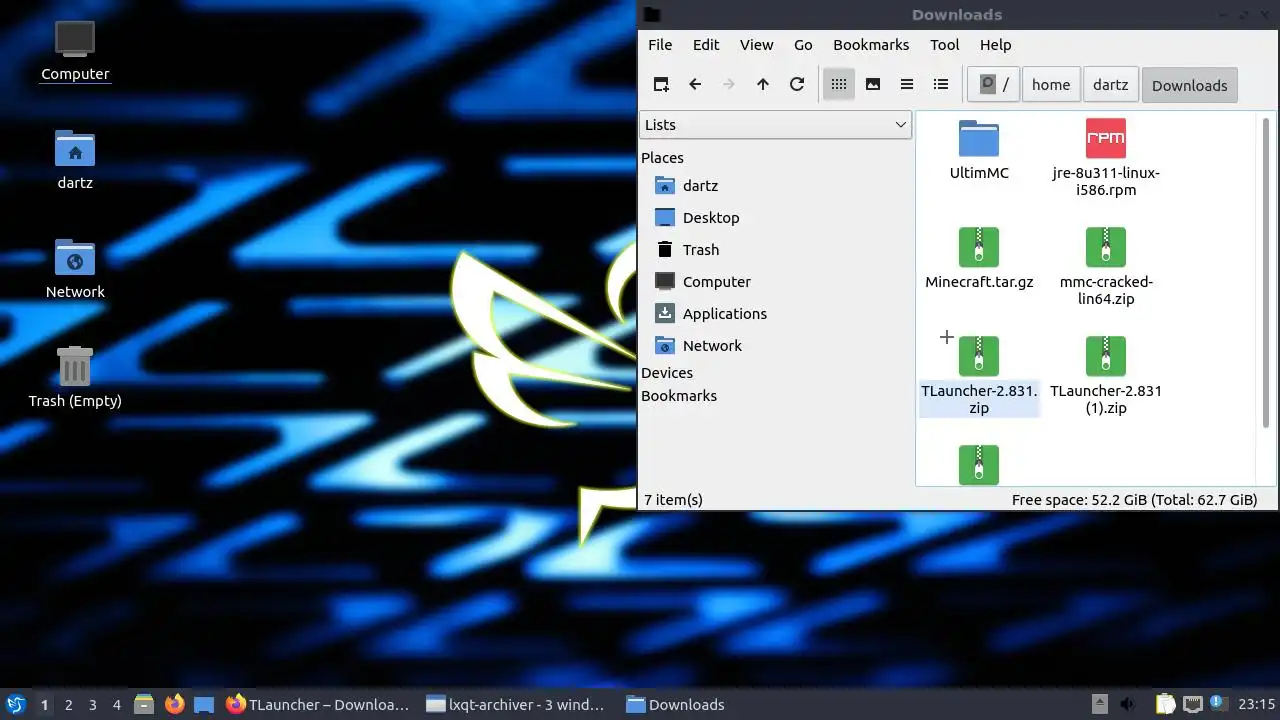Switch to icon view mode
This screenshot has height=720, width=1280.
point(839,85)
